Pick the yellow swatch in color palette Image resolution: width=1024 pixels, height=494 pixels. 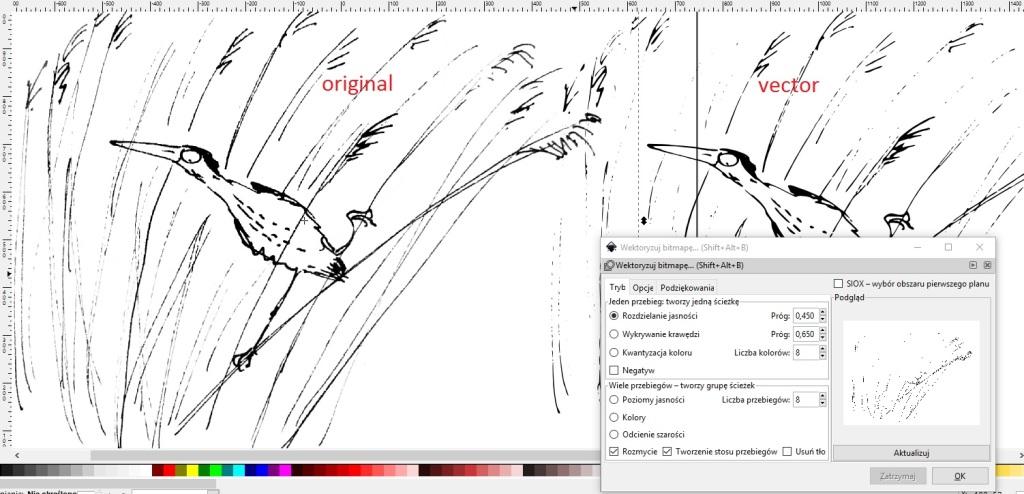click(190, 470)
